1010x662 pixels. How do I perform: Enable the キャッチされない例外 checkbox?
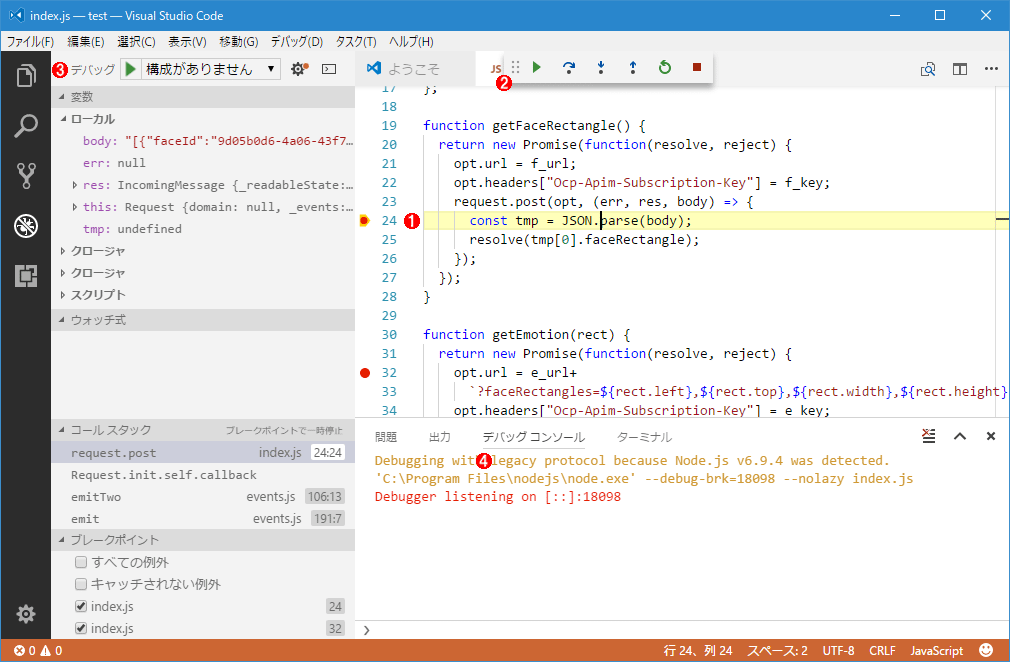(x=82, y=584)
